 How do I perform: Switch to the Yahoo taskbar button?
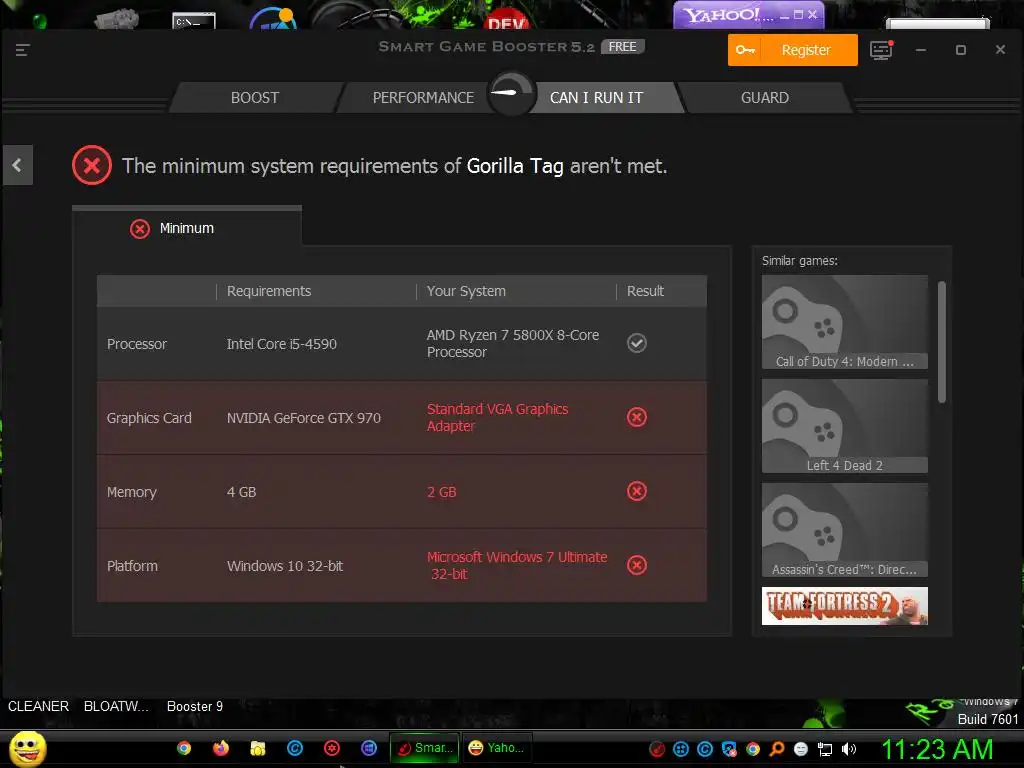(x=497, y=748)
